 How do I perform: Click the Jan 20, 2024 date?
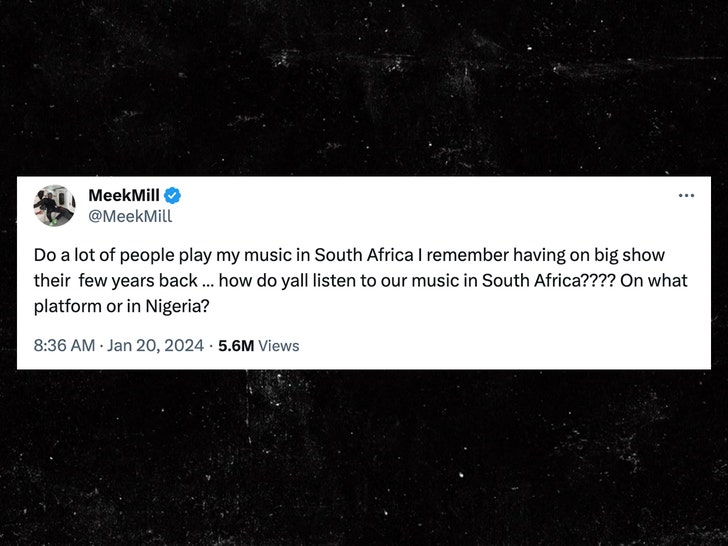[x=155, y=345]
